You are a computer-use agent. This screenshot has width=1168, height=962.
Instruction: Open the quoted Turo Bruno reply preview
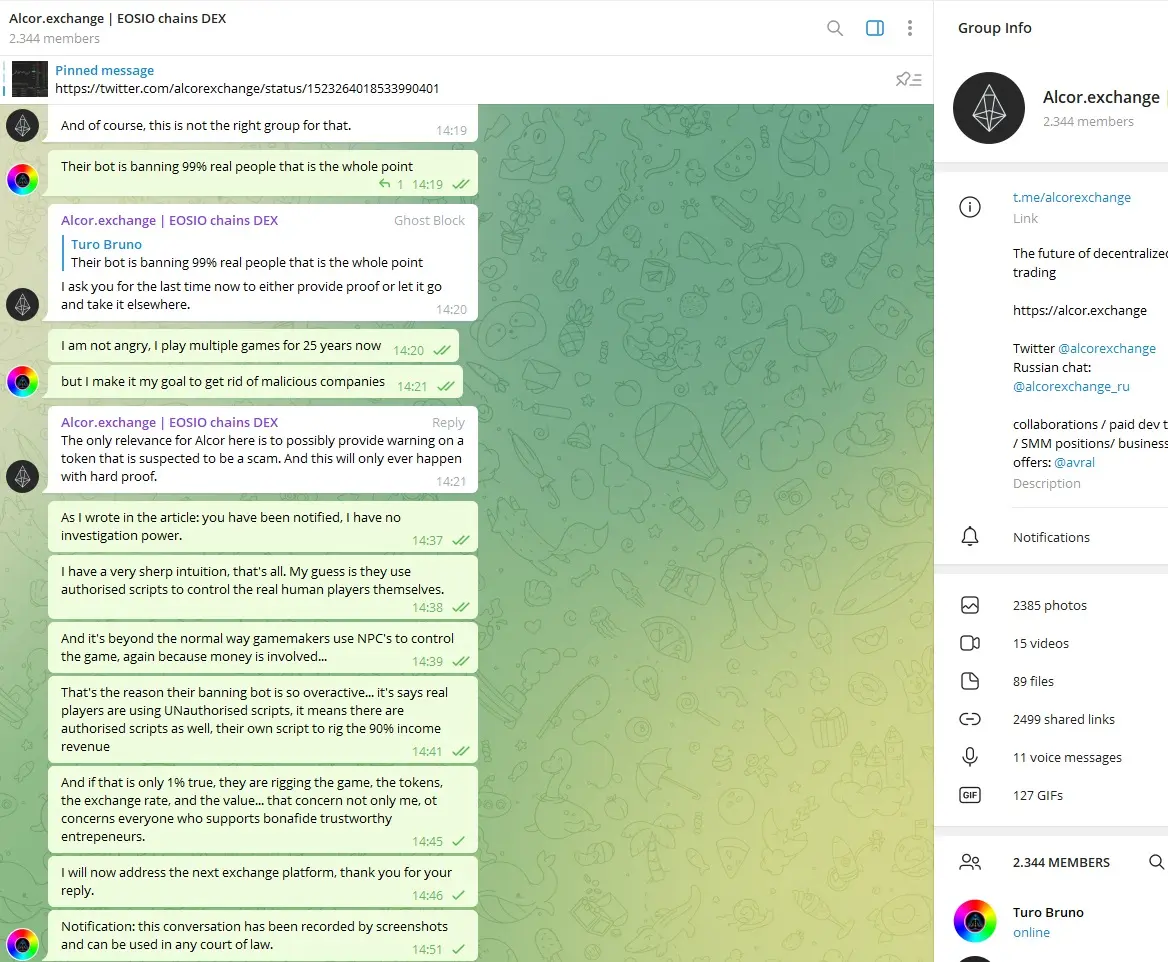[x=263, y=253]
